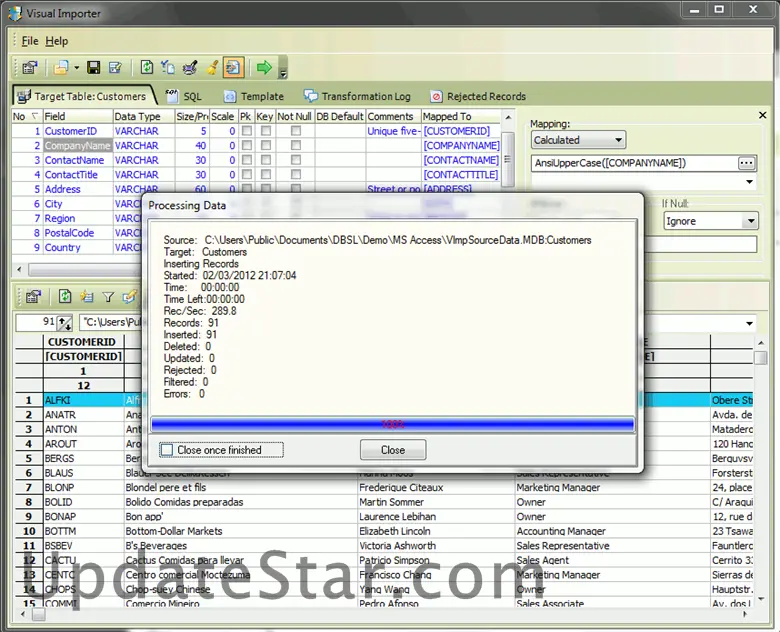The height and width of the screenshot is (632, 780).
Task: Click the green refresh icon in main toolbar
Action: tap(146, 68)
